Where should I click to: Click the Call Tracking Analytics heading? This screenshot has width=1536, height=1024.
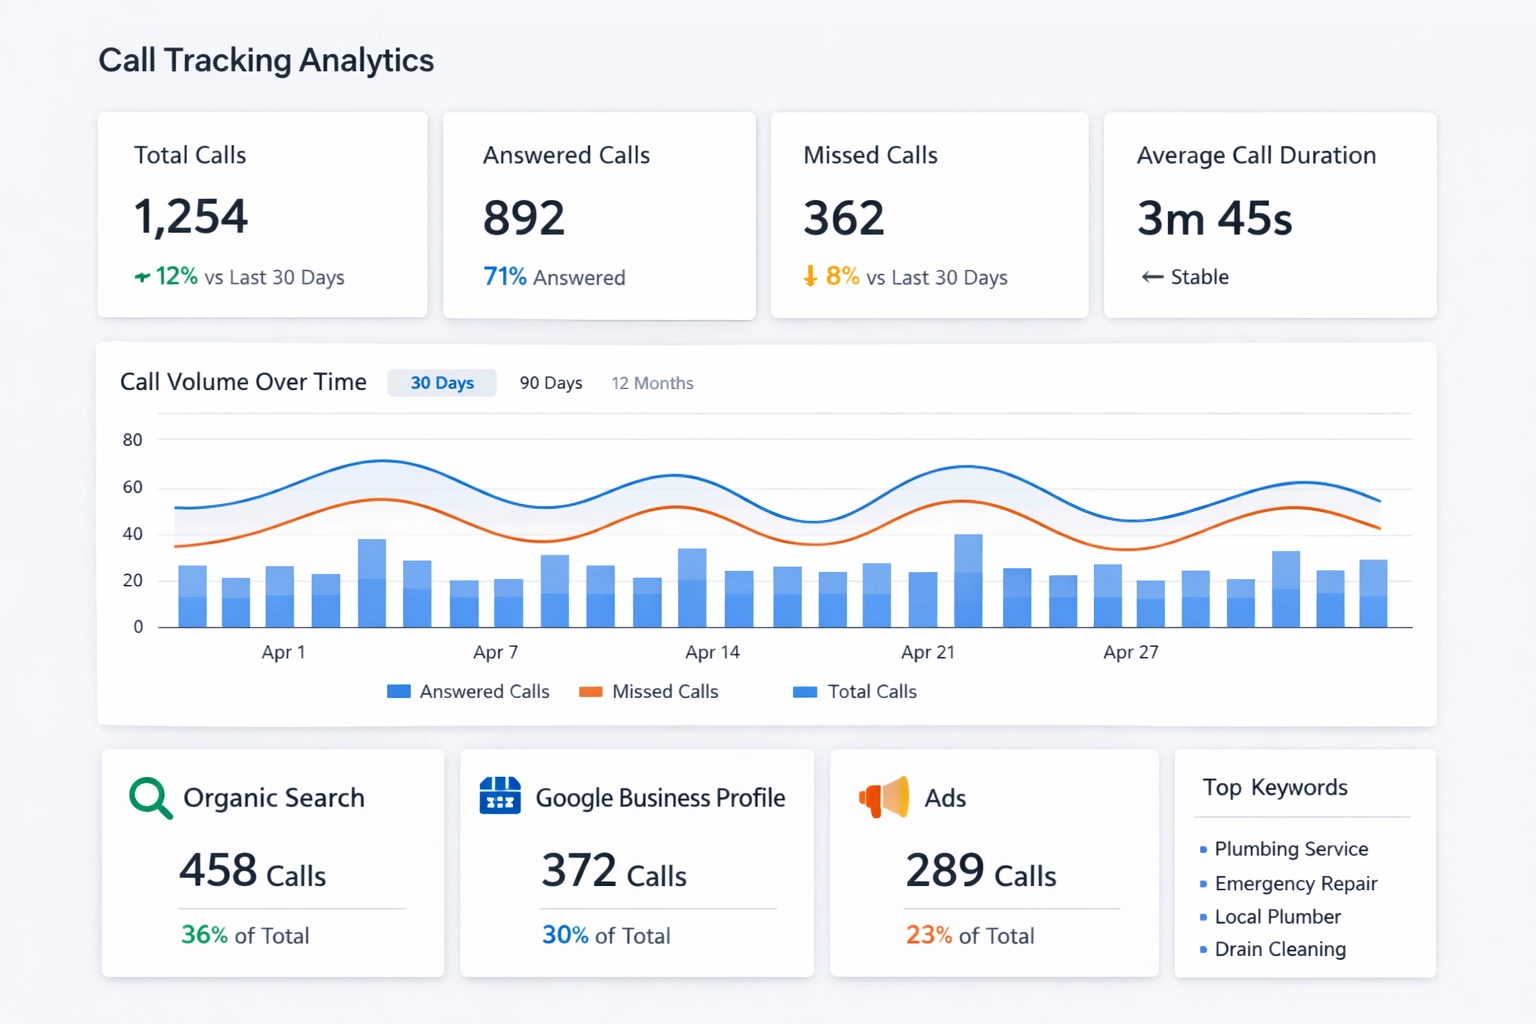266,60
